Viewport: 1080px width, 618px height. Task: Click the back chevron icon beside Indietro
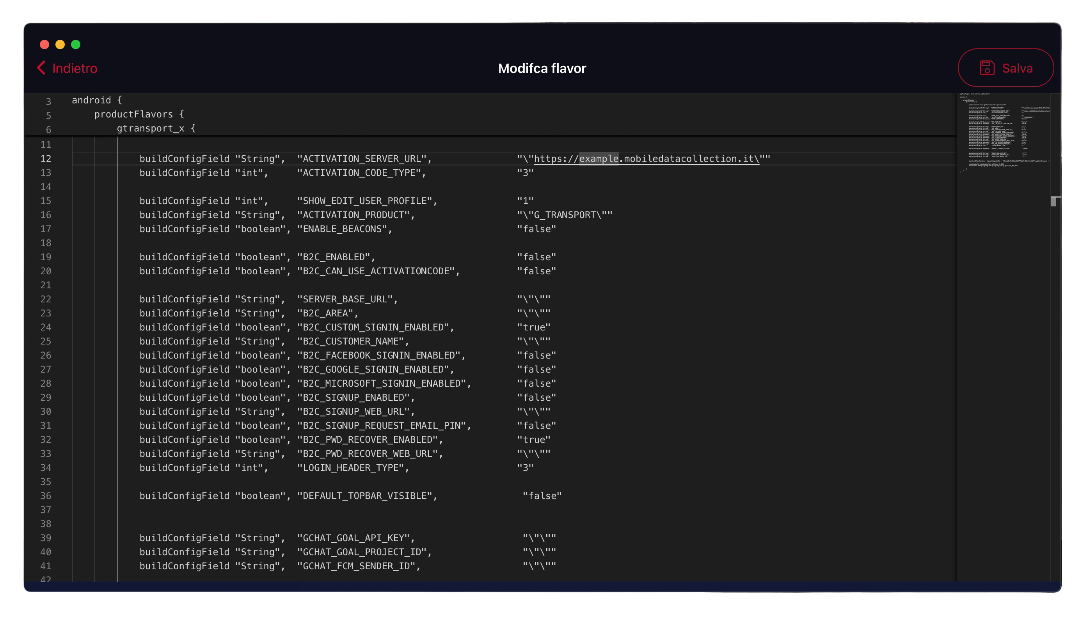41,68
